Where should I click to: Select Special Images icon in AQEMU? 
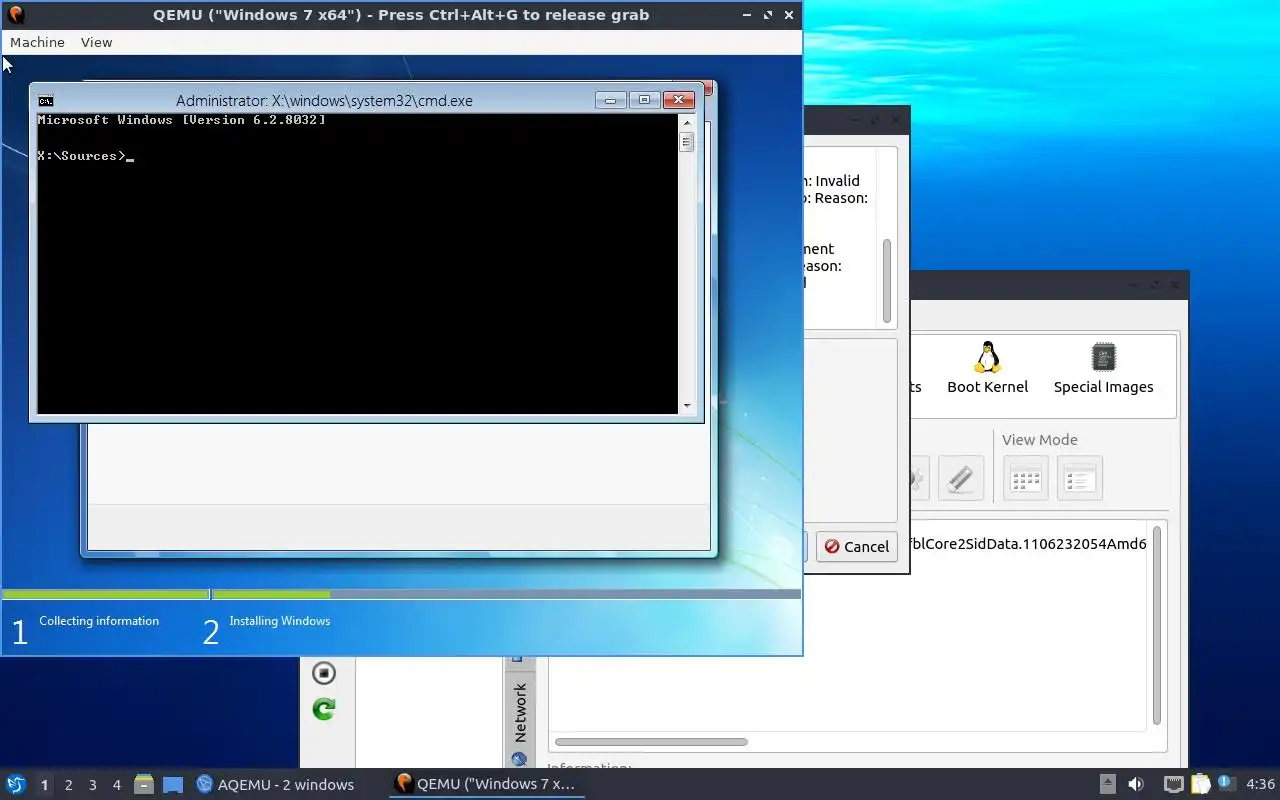(x=1103, y=368)
